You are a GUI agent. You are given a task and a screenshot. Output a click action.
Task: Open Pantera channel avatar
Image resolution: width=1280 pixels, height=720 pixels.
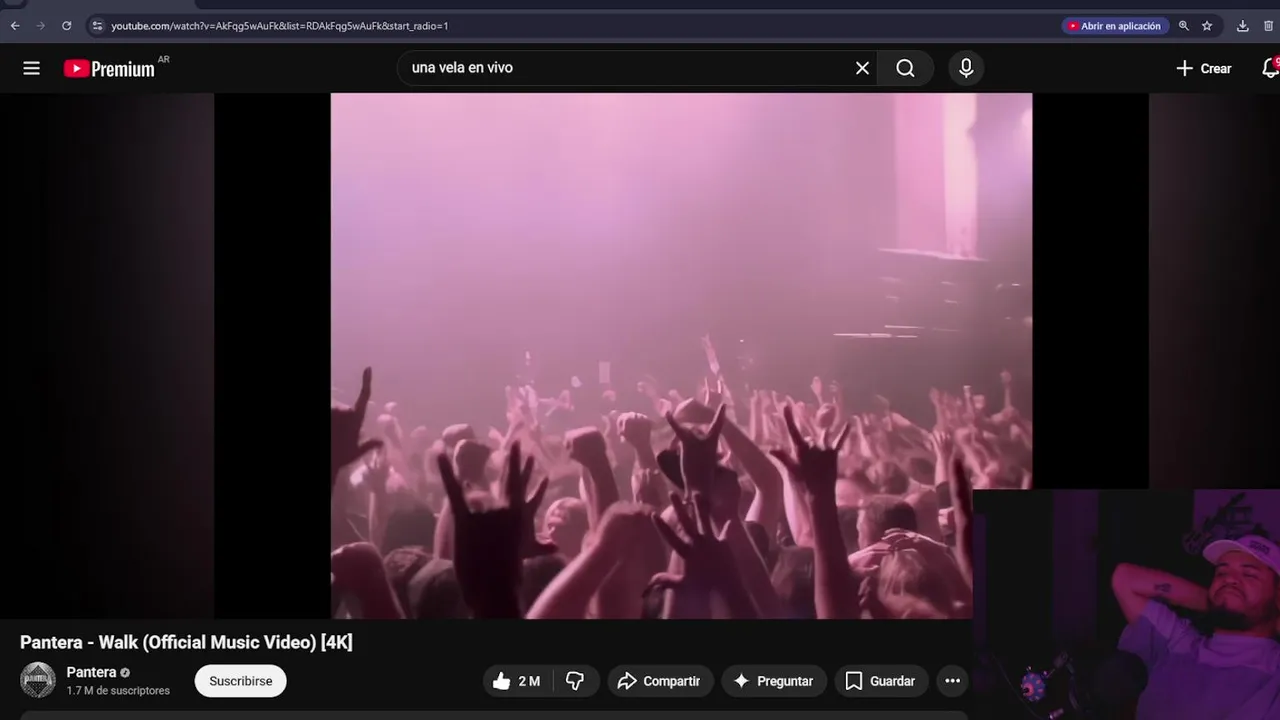click(x=38, y=680)
